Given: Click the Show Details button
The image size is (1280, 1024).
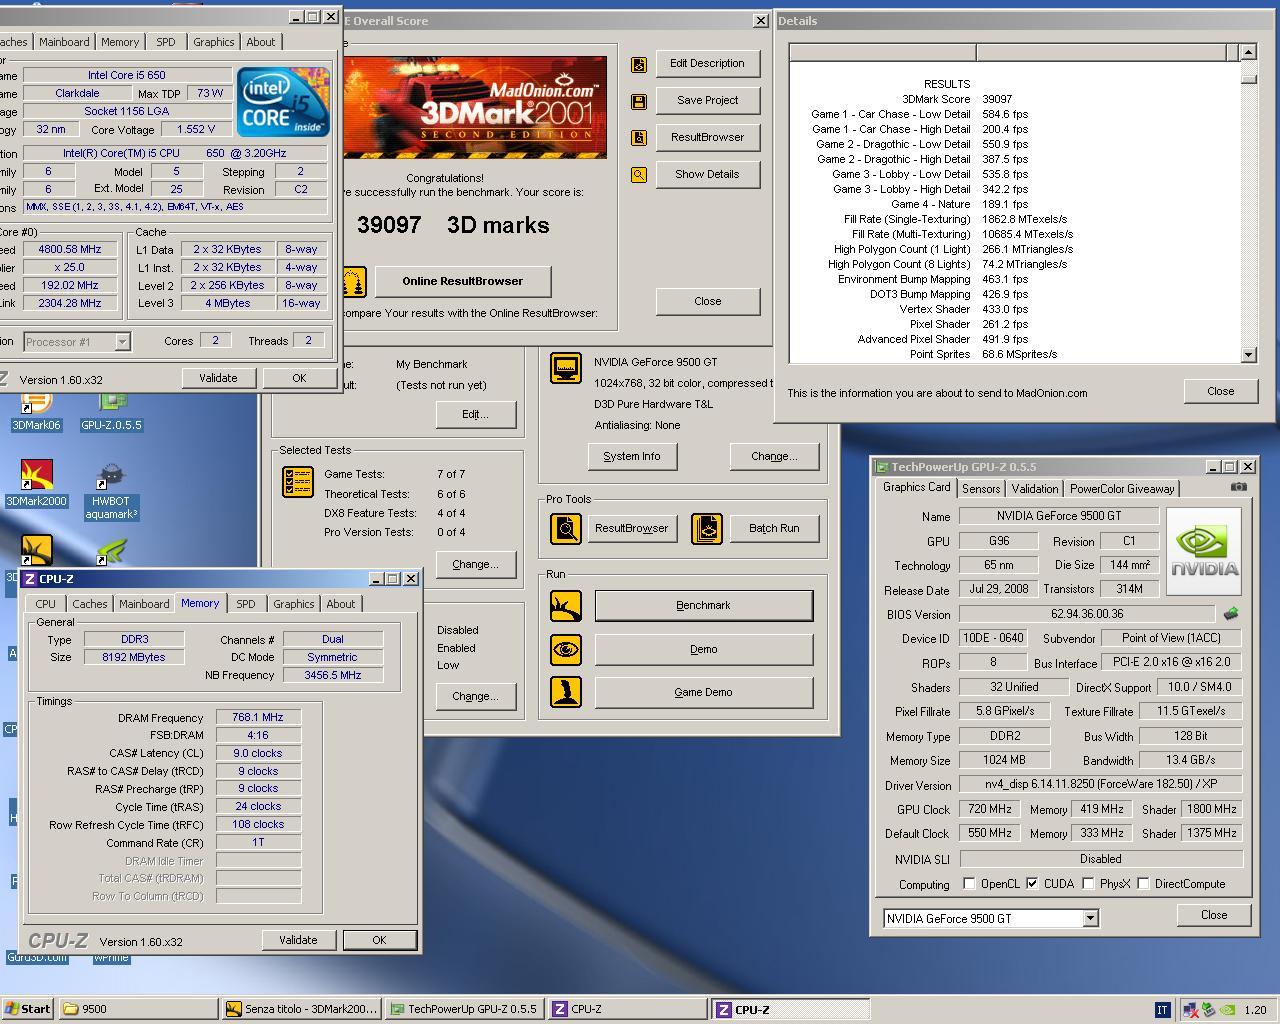Looking at the screenshot, I should 707,174.
